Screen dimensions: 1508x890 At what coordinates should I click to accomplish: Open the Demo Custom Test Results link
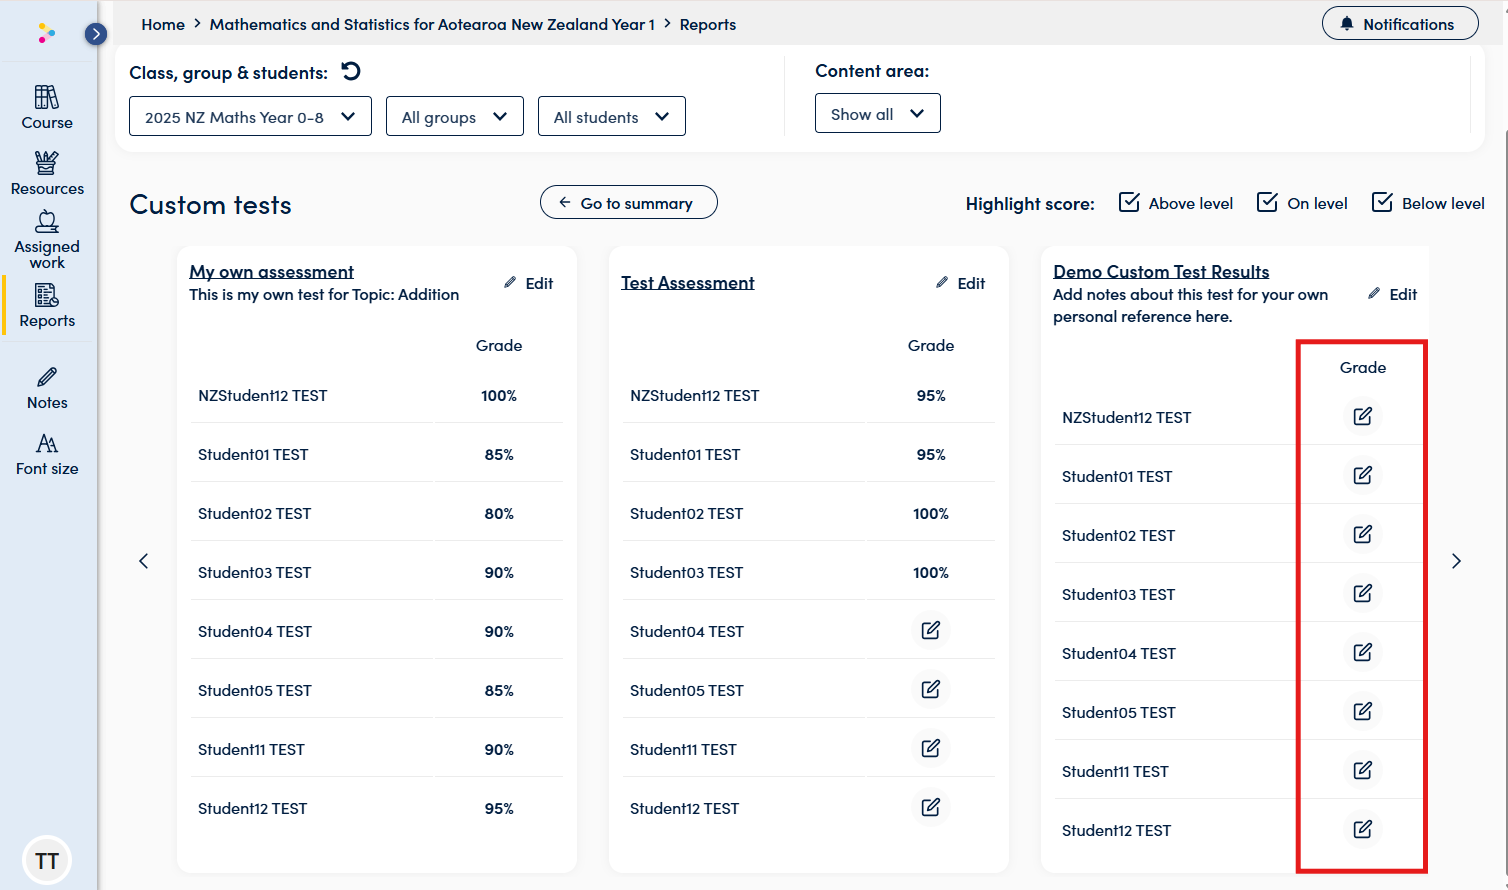coord(1161,271)
